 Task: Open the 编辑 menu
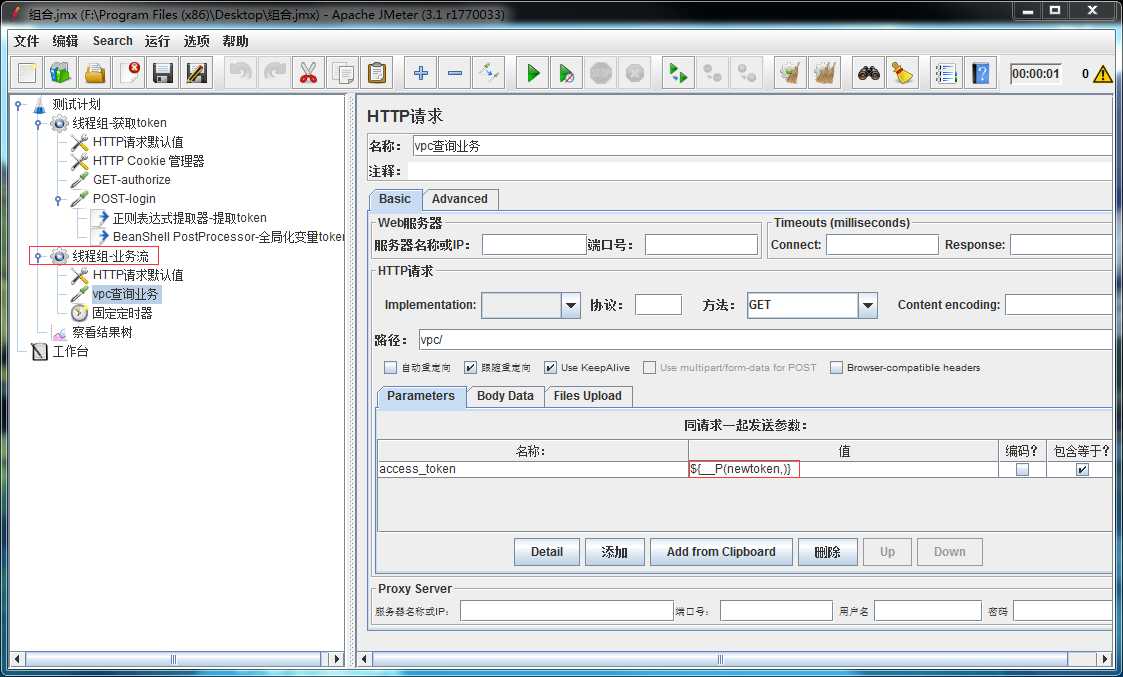click(65, 42)
